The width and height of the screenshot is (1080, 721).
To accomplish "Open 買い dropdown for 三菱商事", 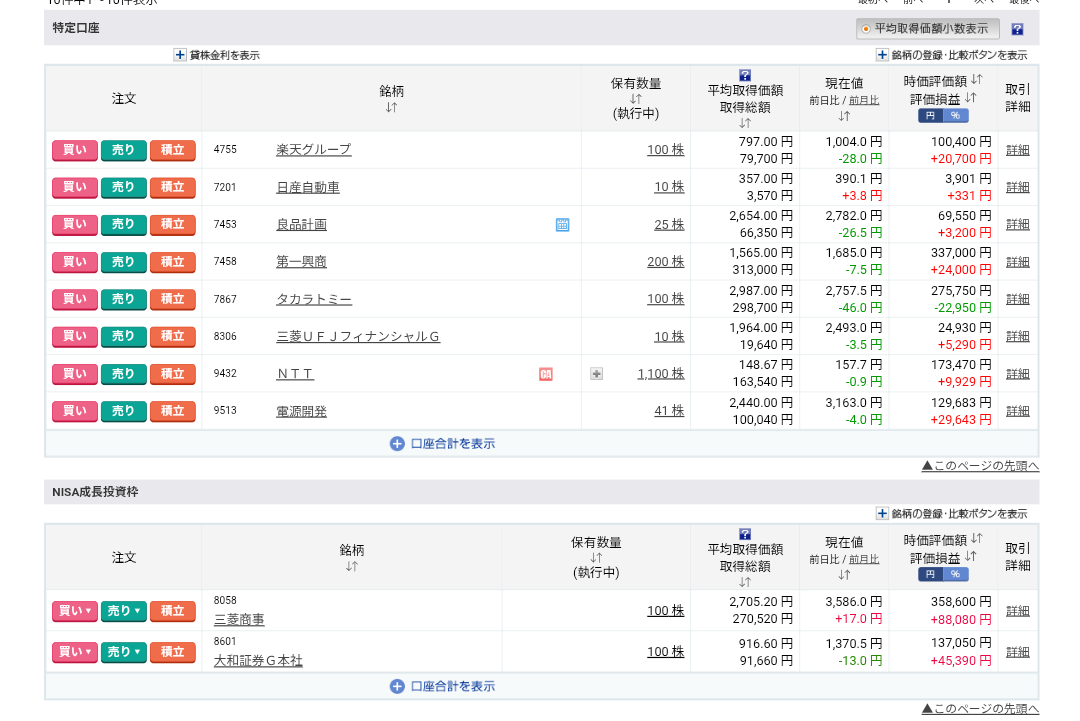I will tap(75, 611).
